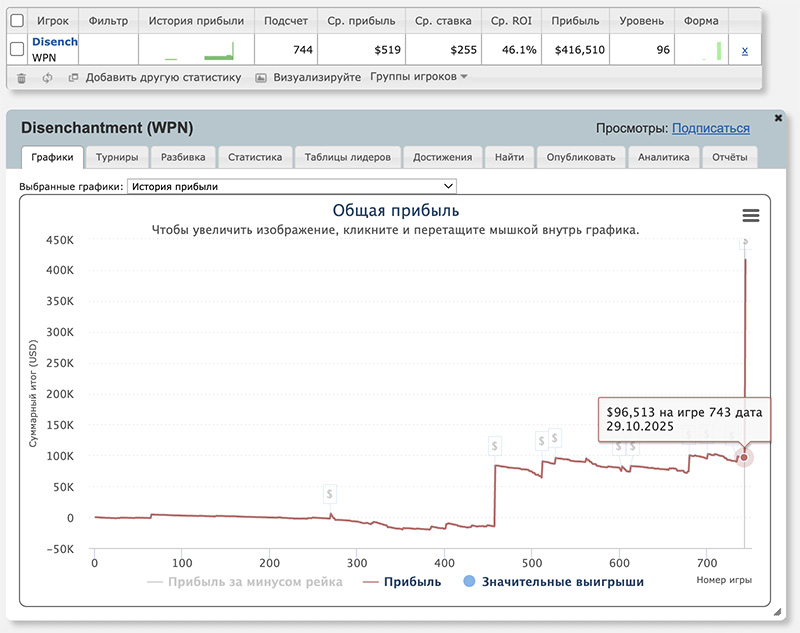Click the Подписаться link

(x=710, y=128)
